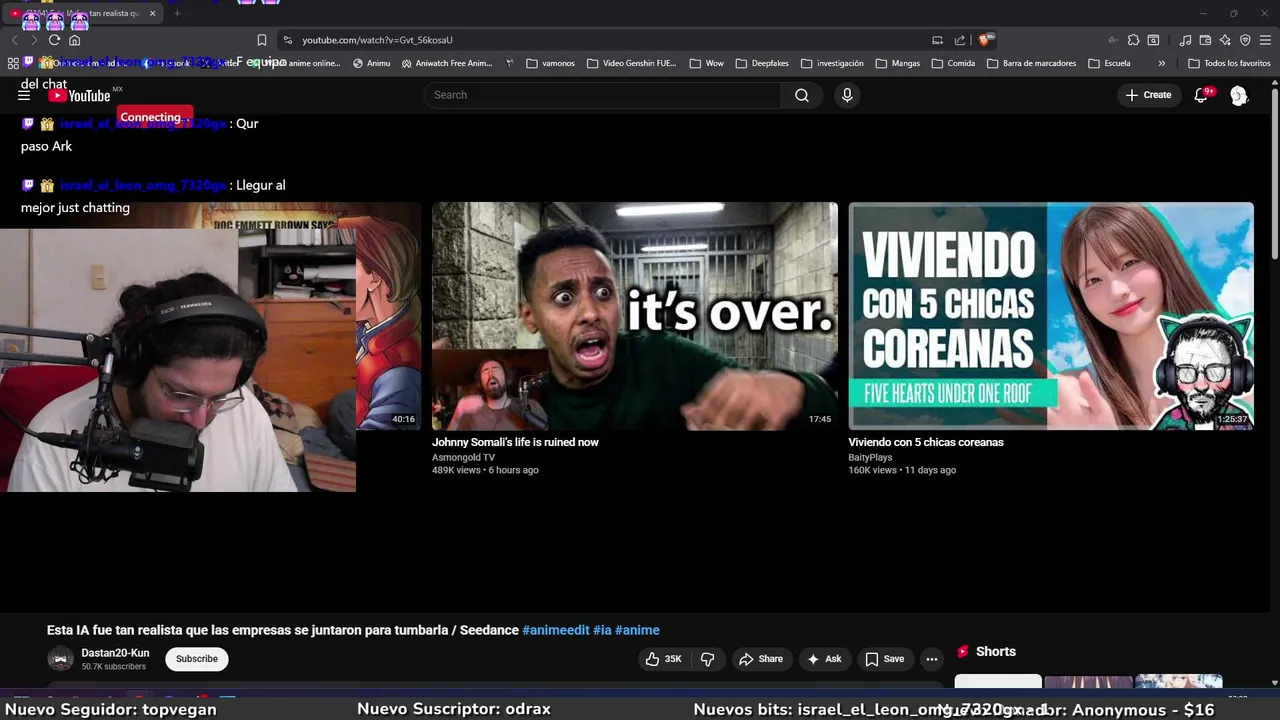
Task: Open the investigación bookmarks folder
Action: (x=832, y=63)
